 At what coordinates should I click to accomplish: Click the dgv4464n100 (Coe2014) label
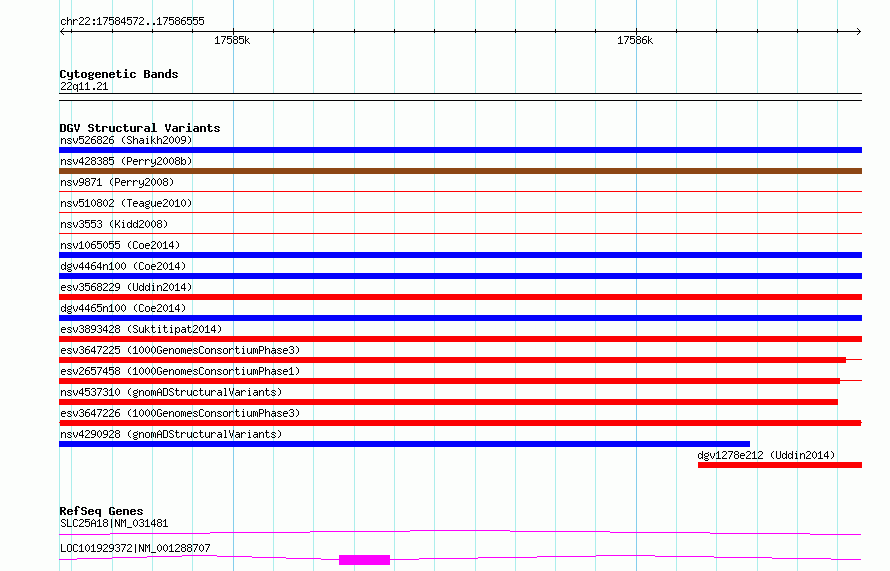coord(123,266)
